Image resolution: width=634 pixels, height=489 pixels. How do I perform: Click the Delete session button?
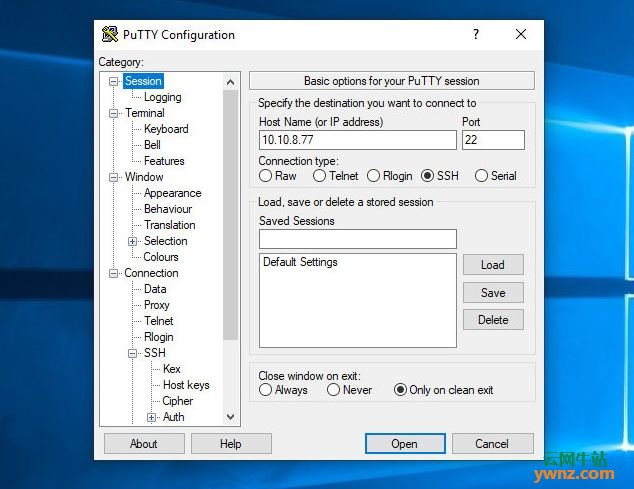pyautogui.click(x=493, y=320)
